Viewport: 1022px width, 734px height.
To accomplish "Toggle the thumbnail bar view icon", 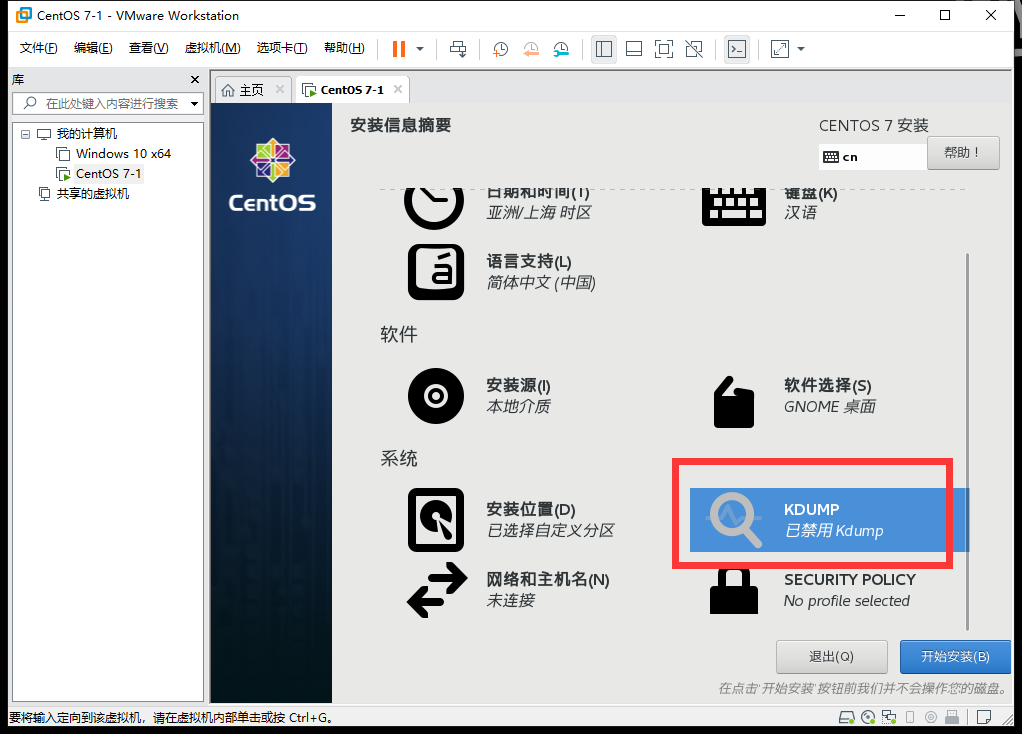I will pyautogui.click(x=634, y=49).
